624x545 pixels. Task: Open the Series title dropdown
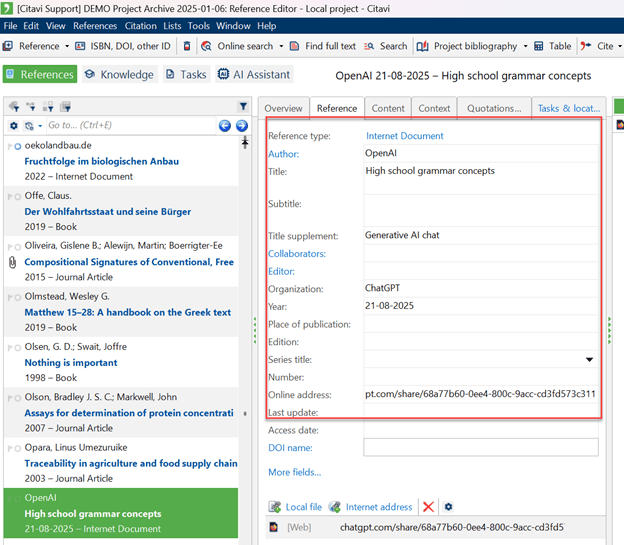[x=589, y=359]
